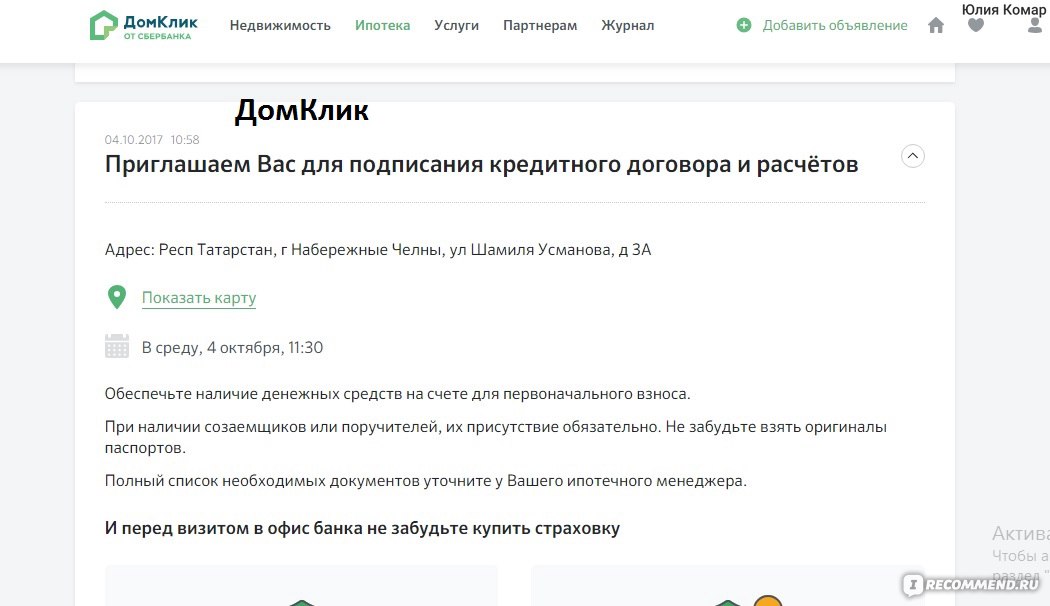Screen dimensions: 1050x606
Task: Click the Юлия Комар user name
Action: (x=1004, y=9)
